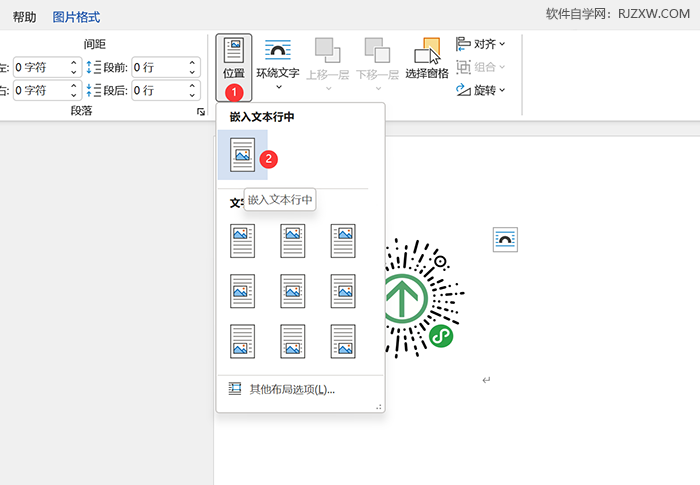The height and width of the screenshot is (485, 700).
Task: Open the 选择窗格 selection pane
Action: coord(427,59)
